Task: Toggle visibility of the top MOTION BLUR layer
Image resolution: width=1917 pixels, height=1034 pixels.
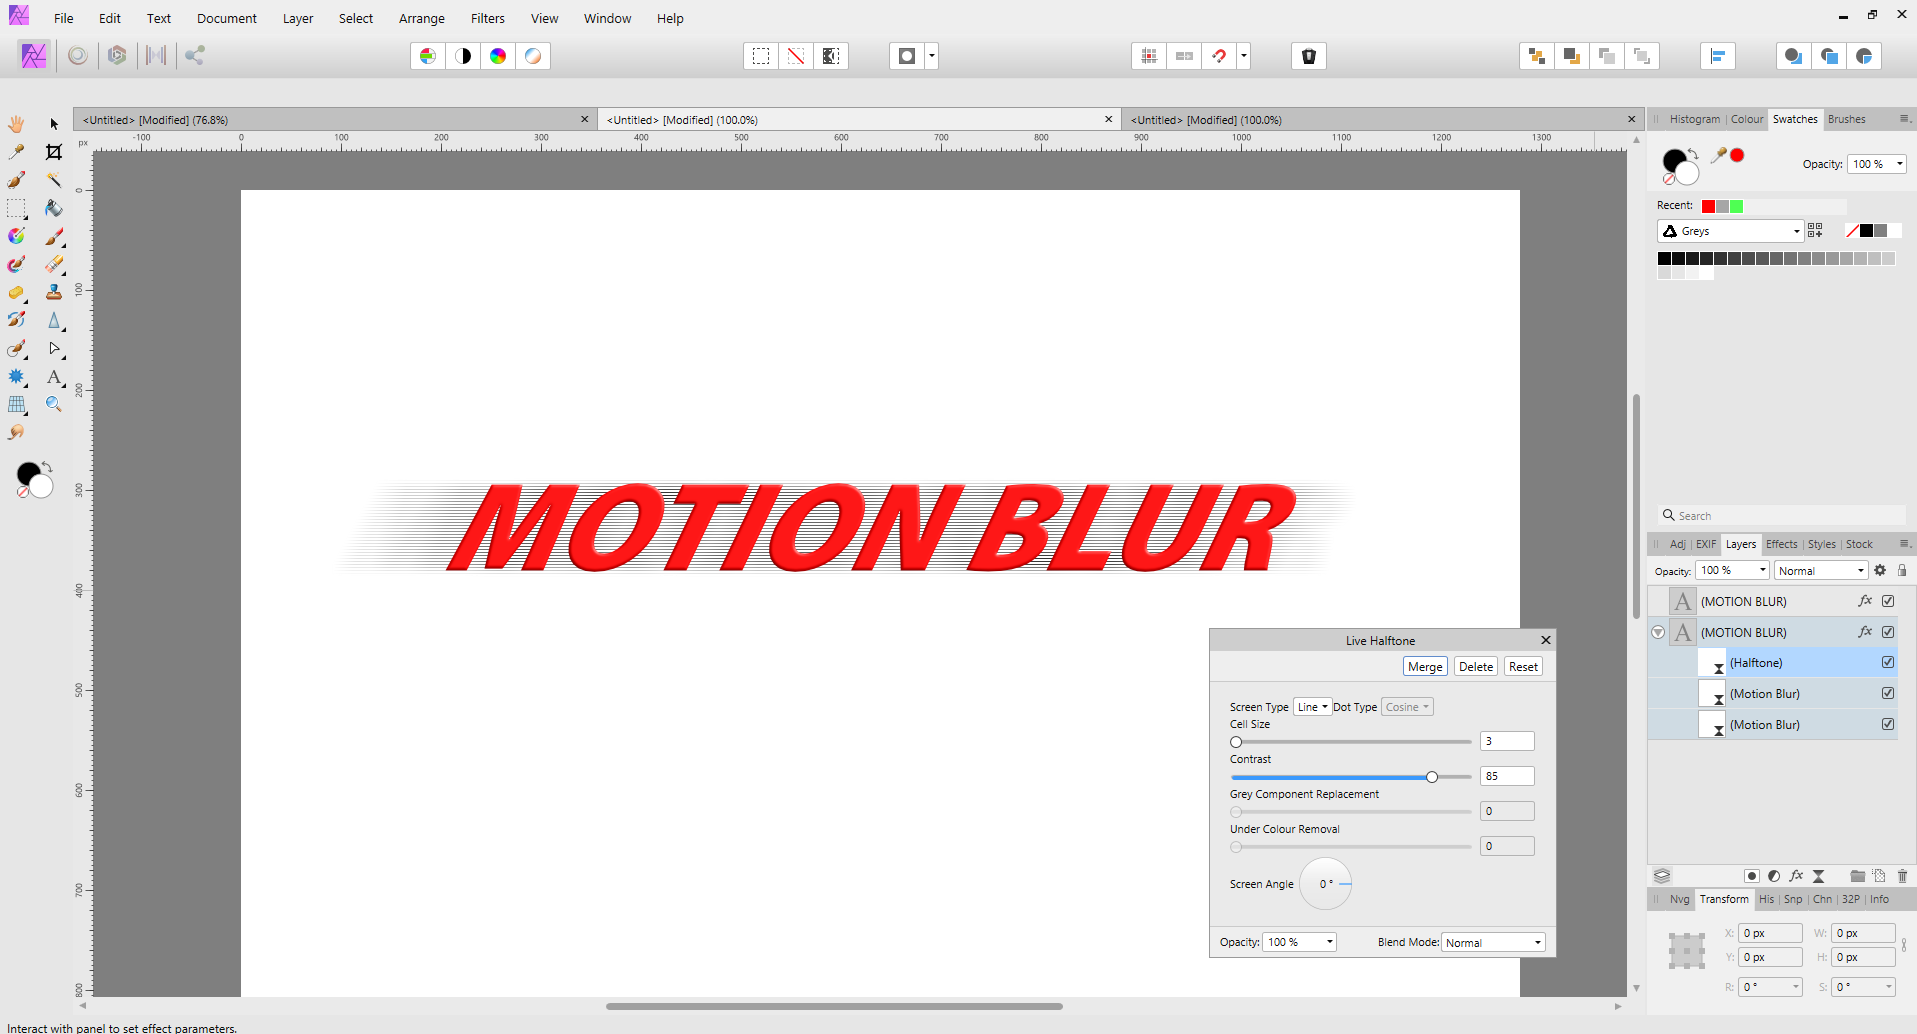Action: [1888, 601]
